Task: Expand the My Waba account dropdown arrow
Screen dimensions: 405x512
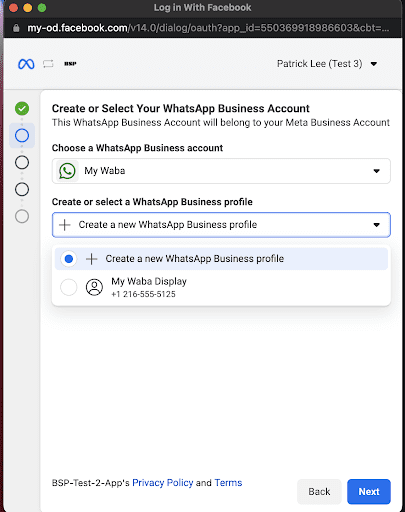Action: click(377, 171)
